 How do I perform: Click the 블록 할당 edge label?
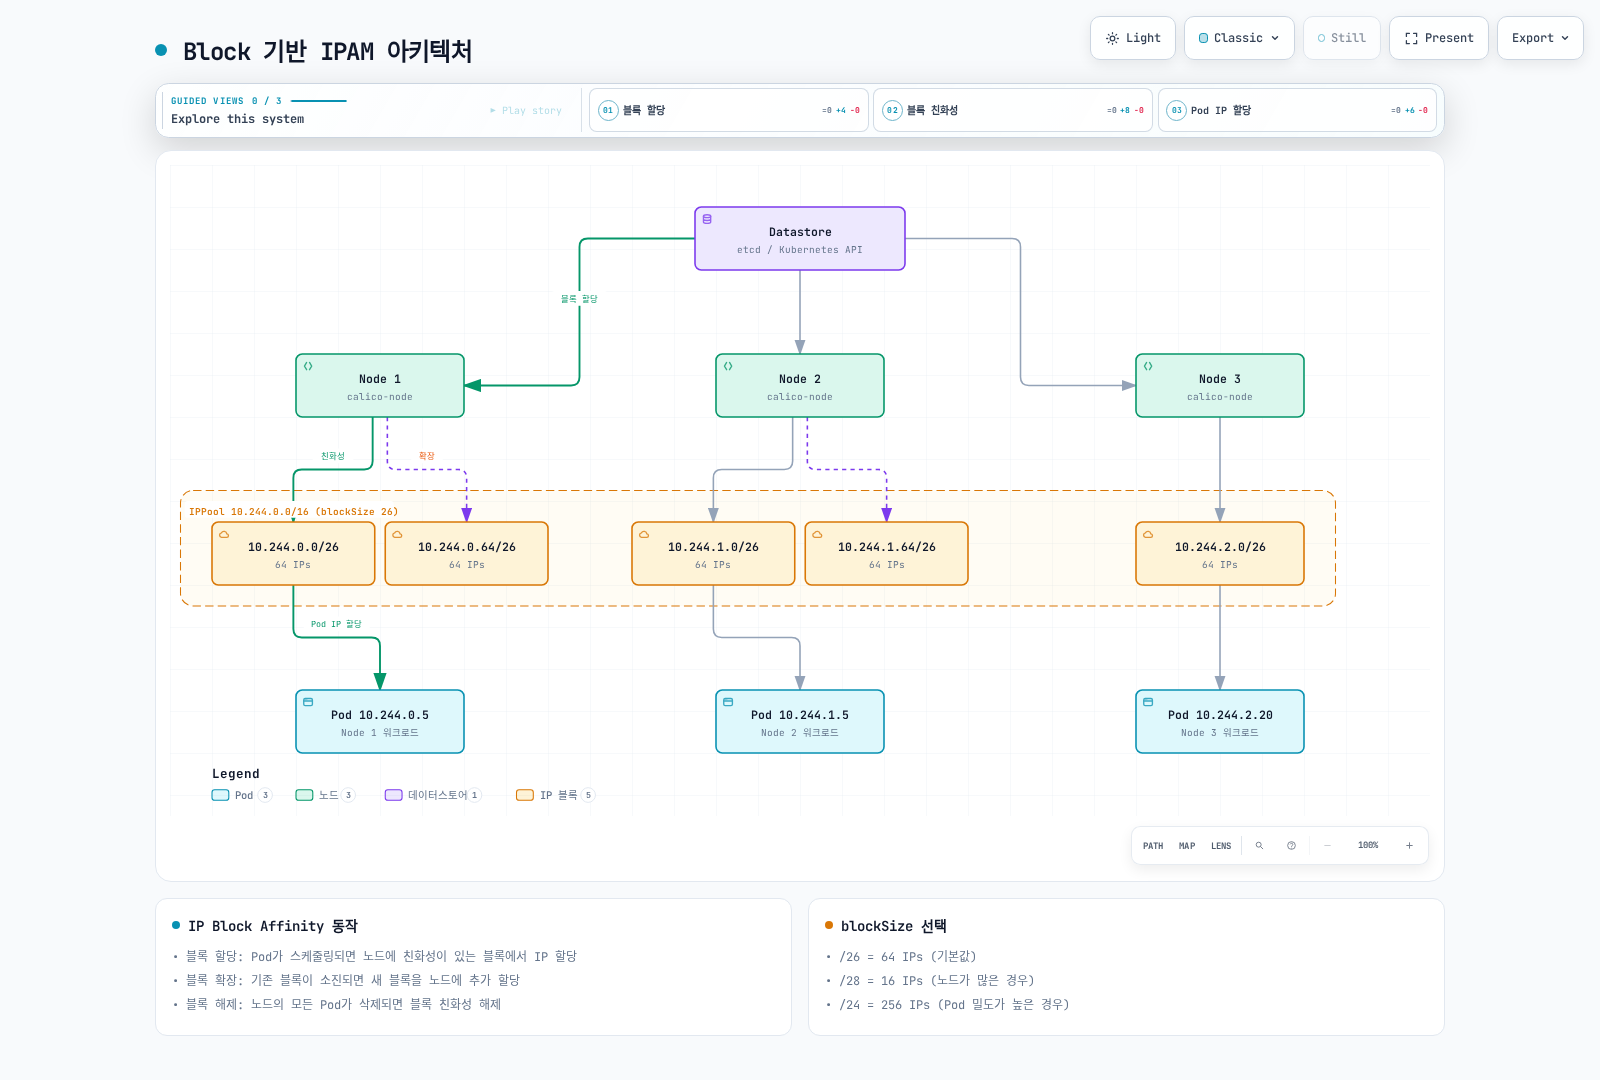579,299
